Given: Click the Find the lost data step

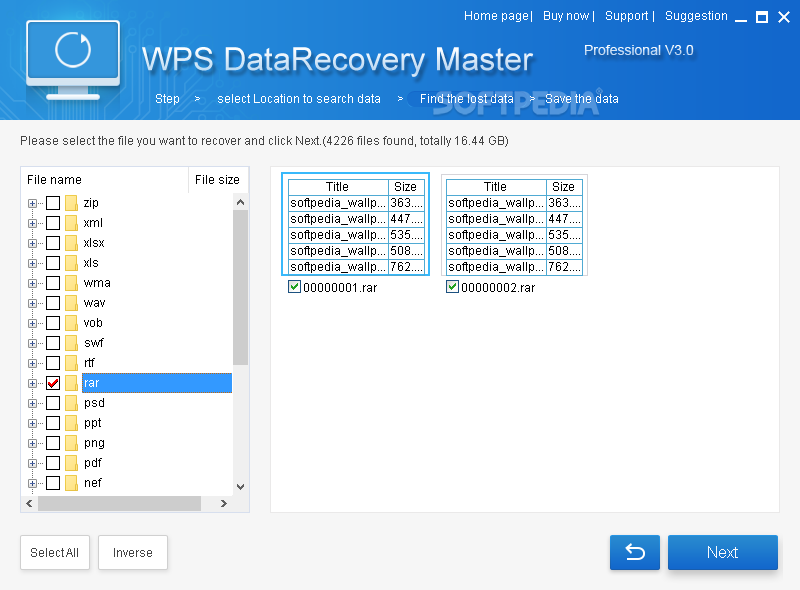Looking at the screenshot, I should click(466, 99).
